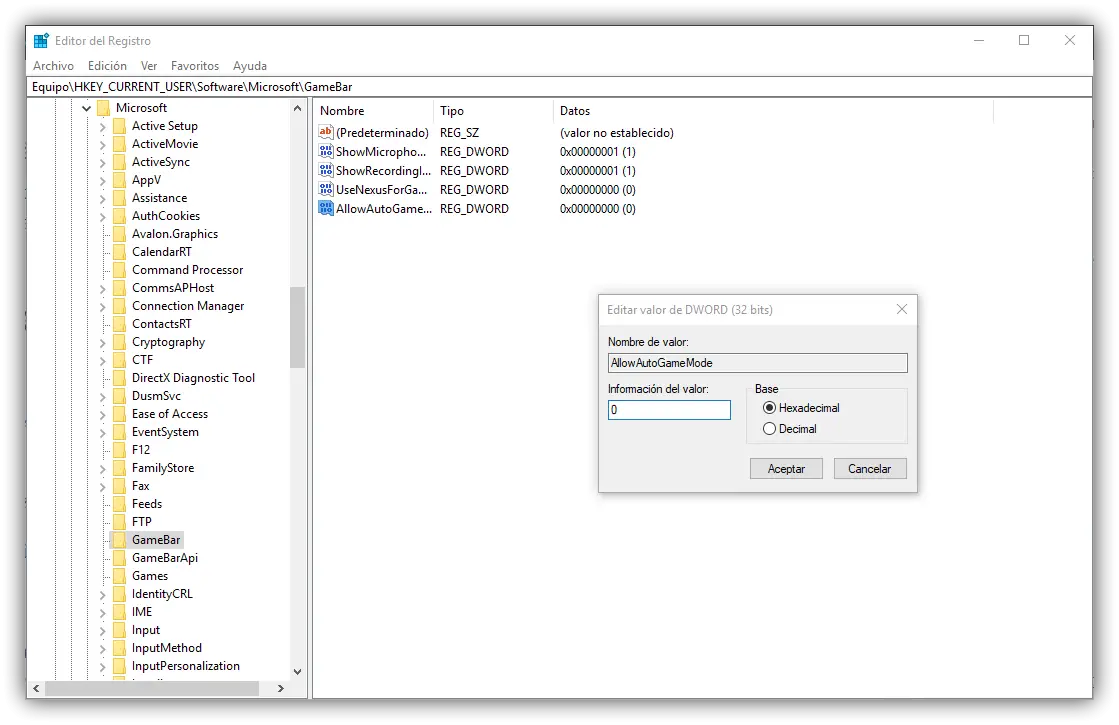Open the Ayuda menu
Screen dimensions: 1119x725
pyautogui.click(x=250, y=66)
